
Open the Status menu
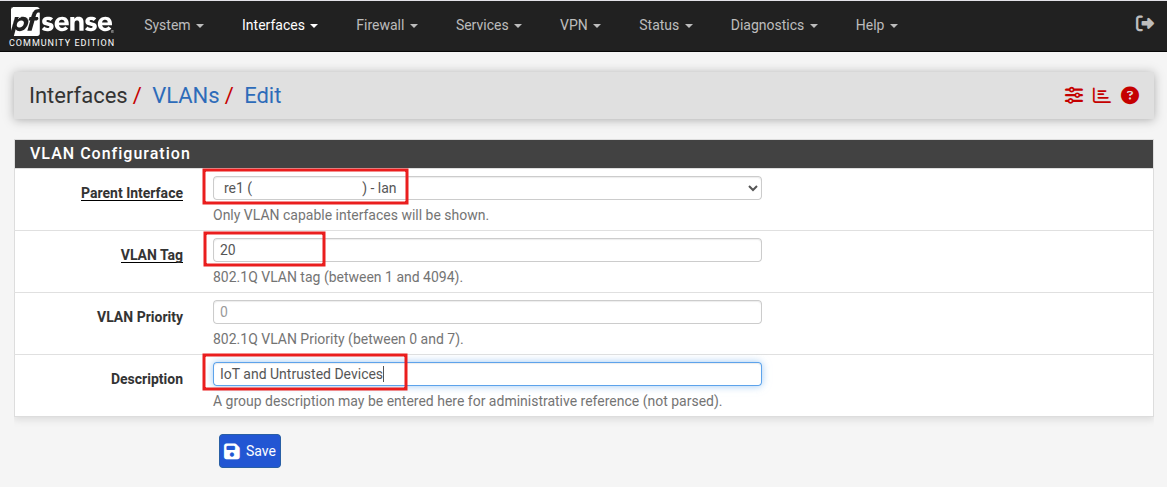click(x=665, y=25)
